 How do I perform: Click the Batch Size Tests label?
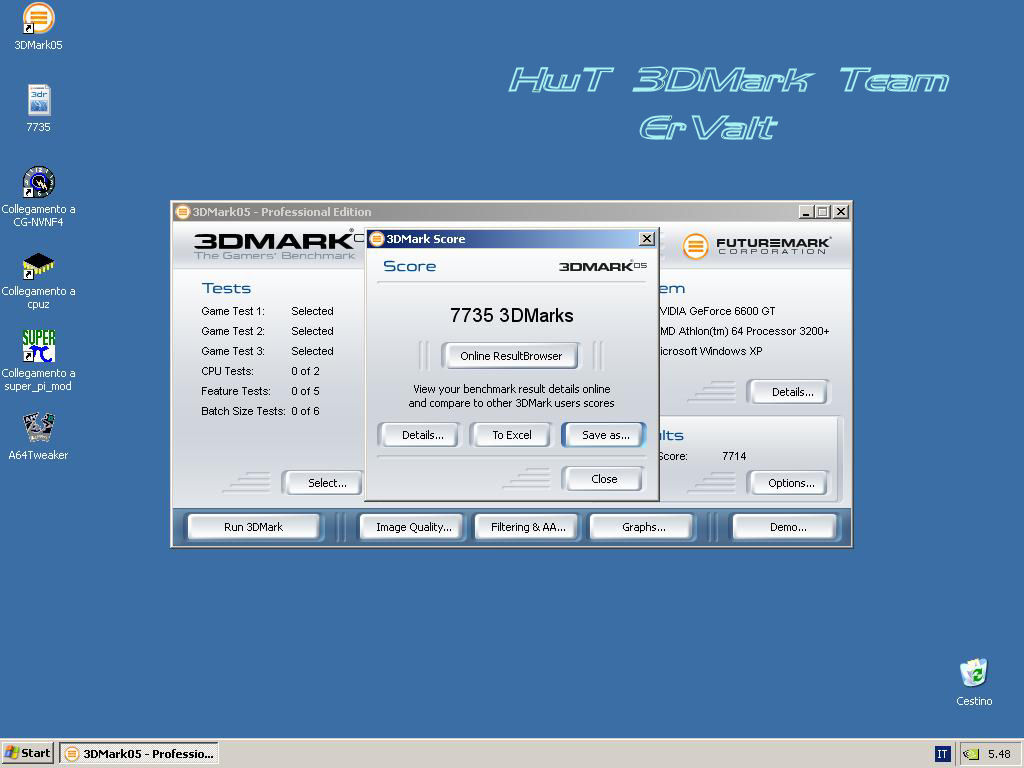tap(243, 411)
